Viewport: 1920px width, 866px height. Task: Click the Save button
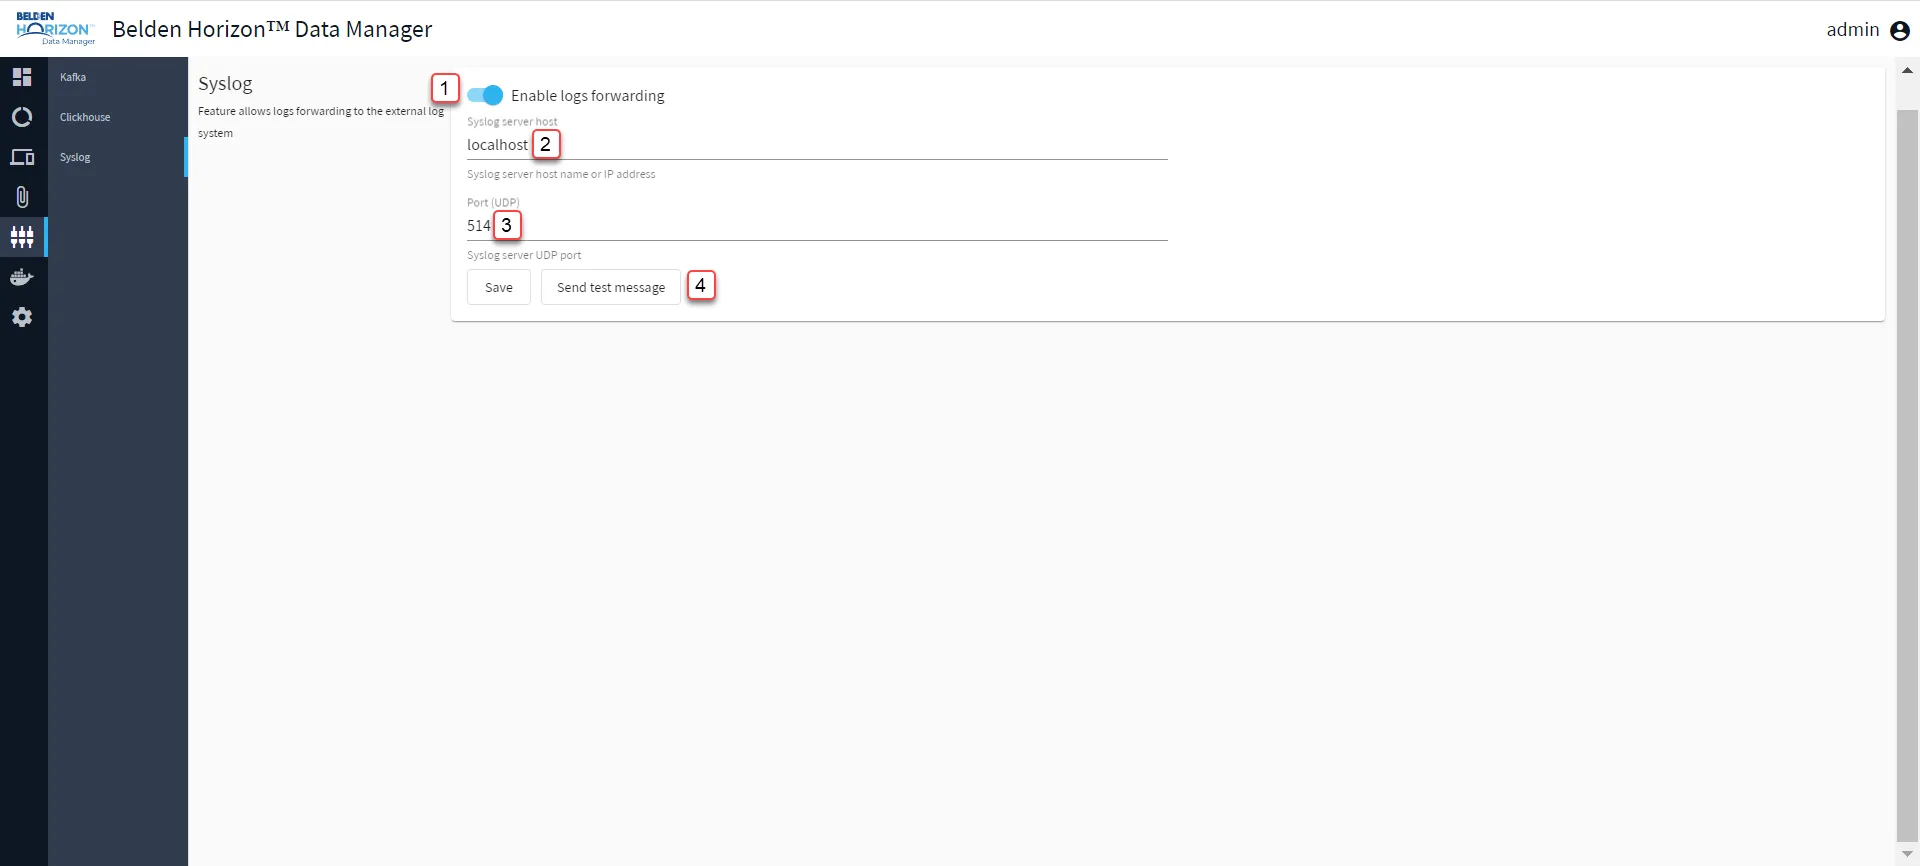[499, 287]
